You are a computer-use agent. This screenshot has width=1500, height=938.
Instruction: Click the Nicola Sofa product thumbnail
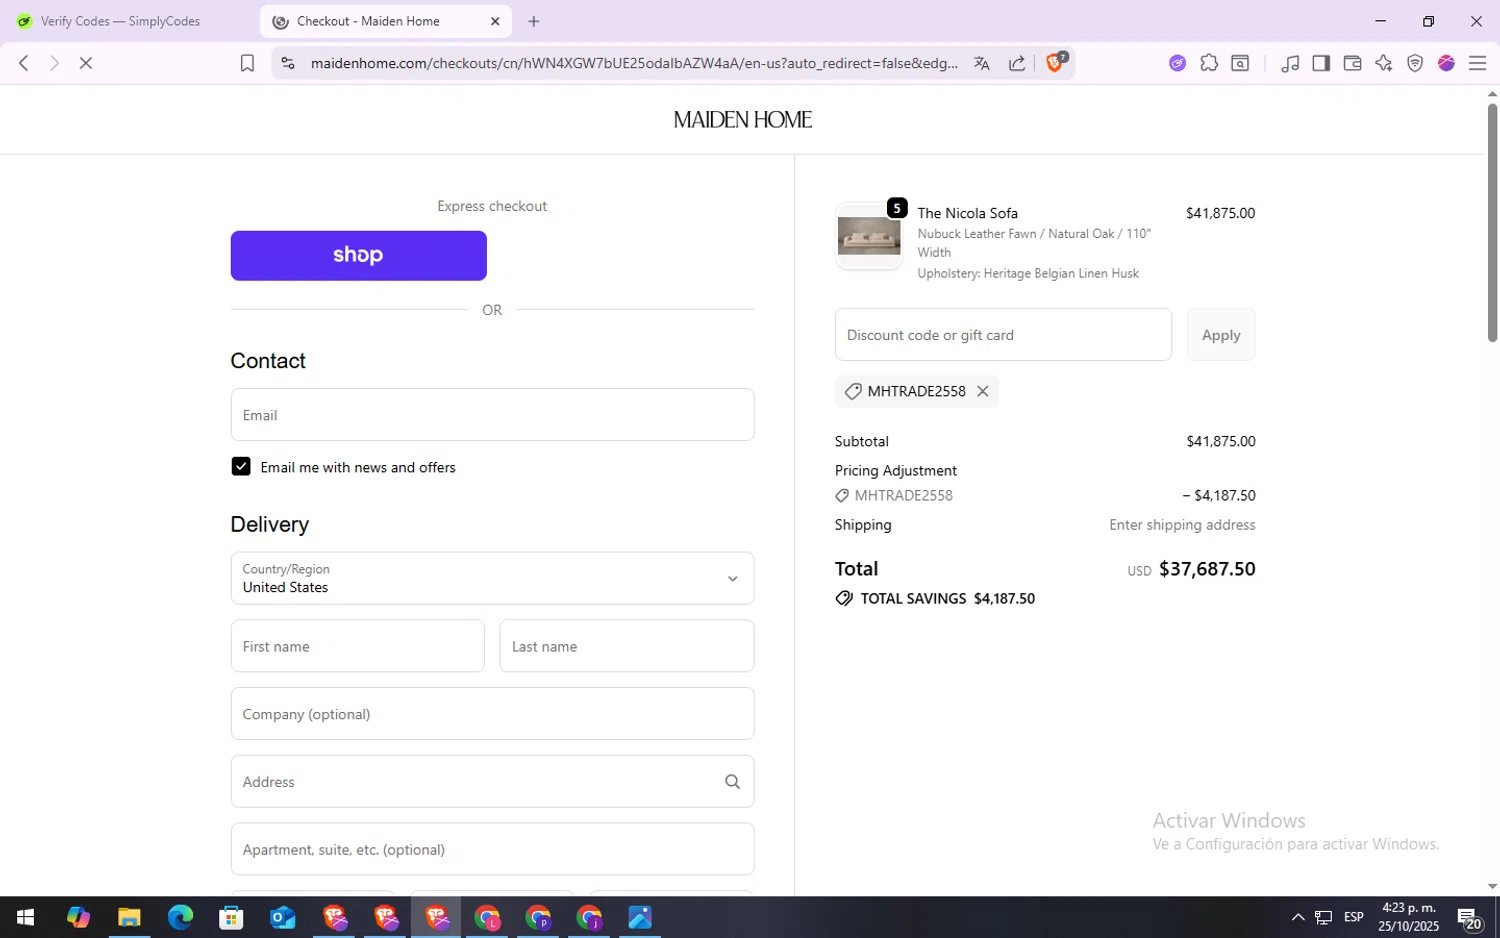[x=869, y=237]
